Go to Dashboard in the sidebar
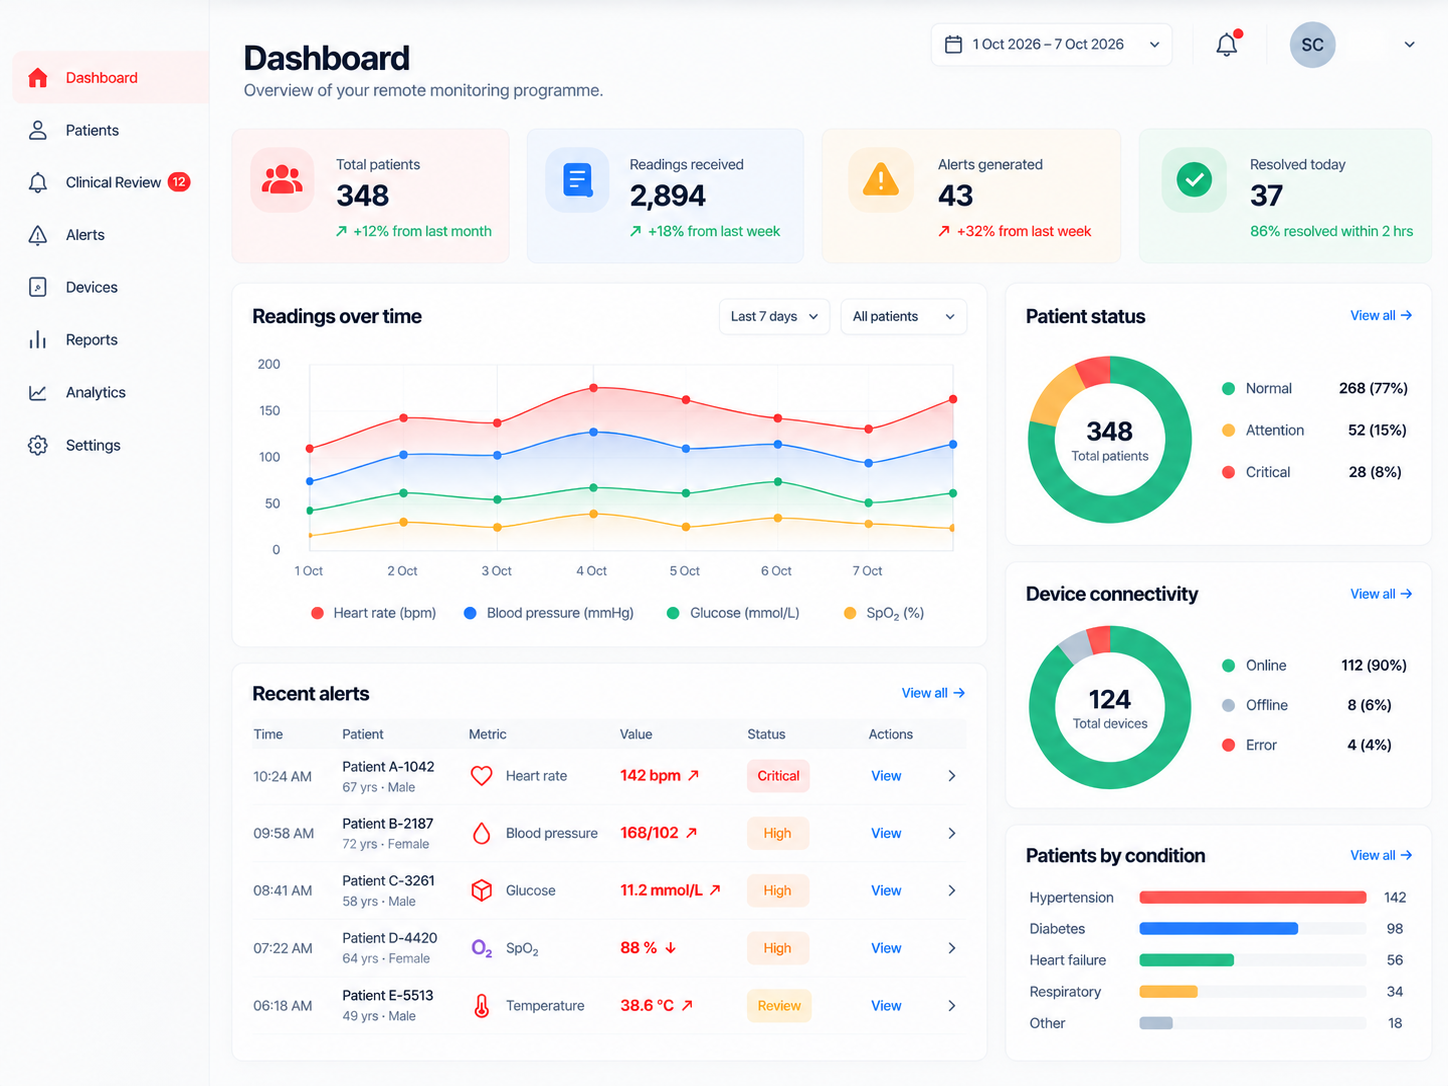Image resolution: width=1448 pixels, height=1086 pixels. click(x=110, y=78)
